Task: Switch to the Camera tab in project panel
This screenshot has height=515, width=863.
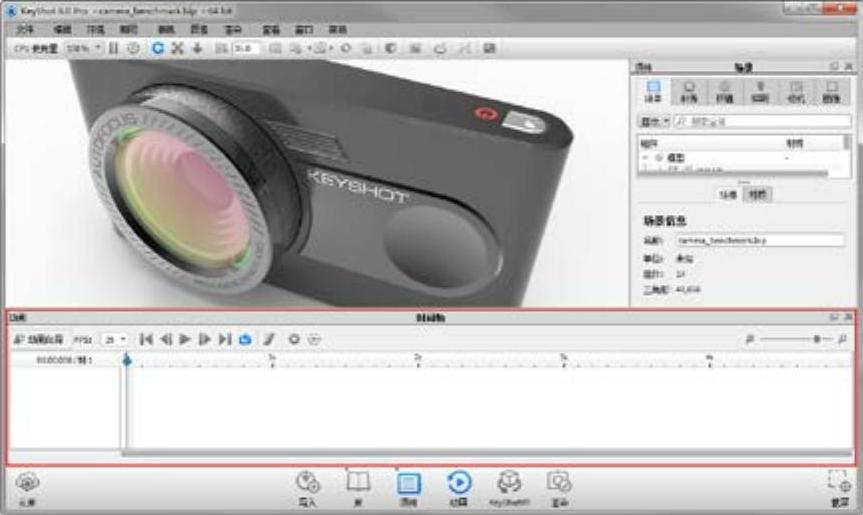Action: (x=796, y=91)
